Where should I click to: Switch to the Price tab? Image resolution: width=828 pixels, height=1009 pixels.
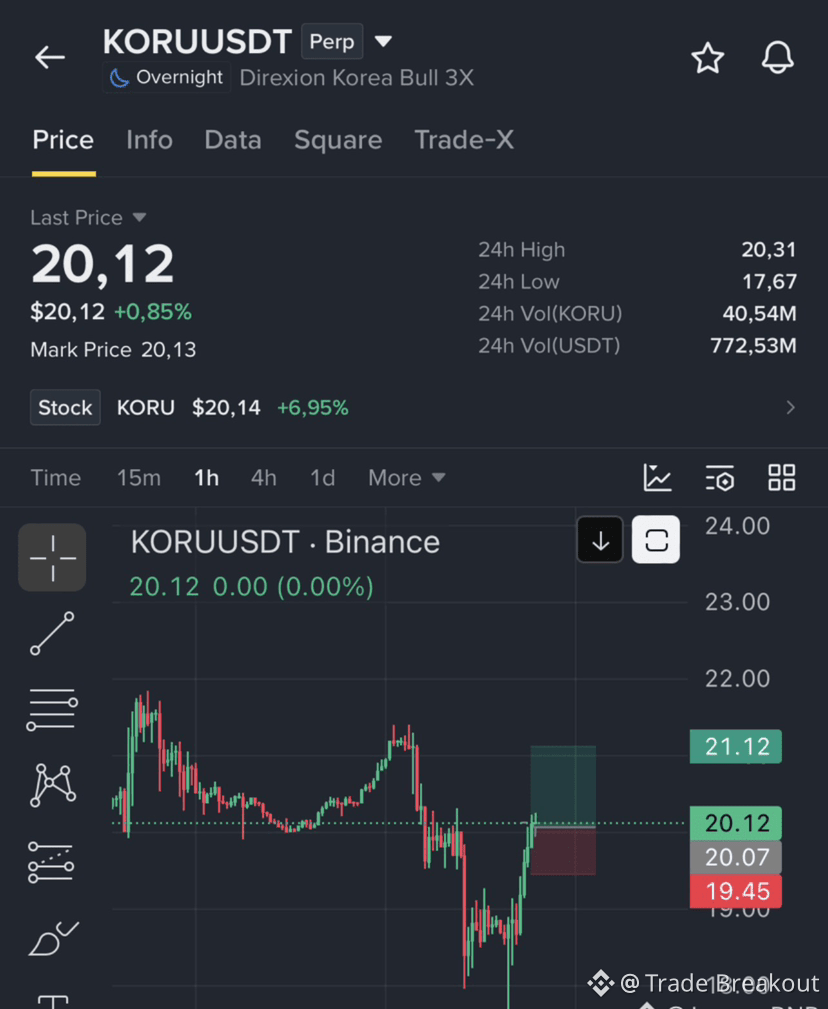tap(63, 140)
